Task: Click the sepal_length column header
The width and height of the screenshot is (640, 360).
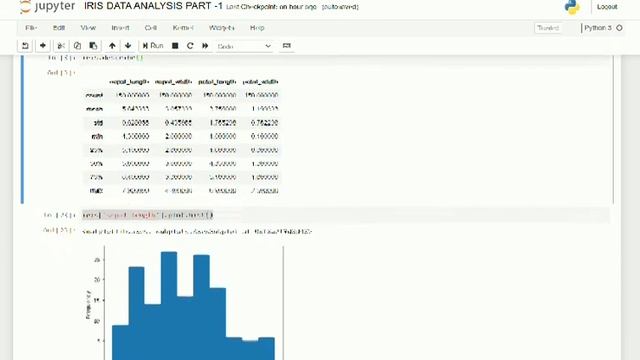Action: pyautogui.click(x=129, y=82)
